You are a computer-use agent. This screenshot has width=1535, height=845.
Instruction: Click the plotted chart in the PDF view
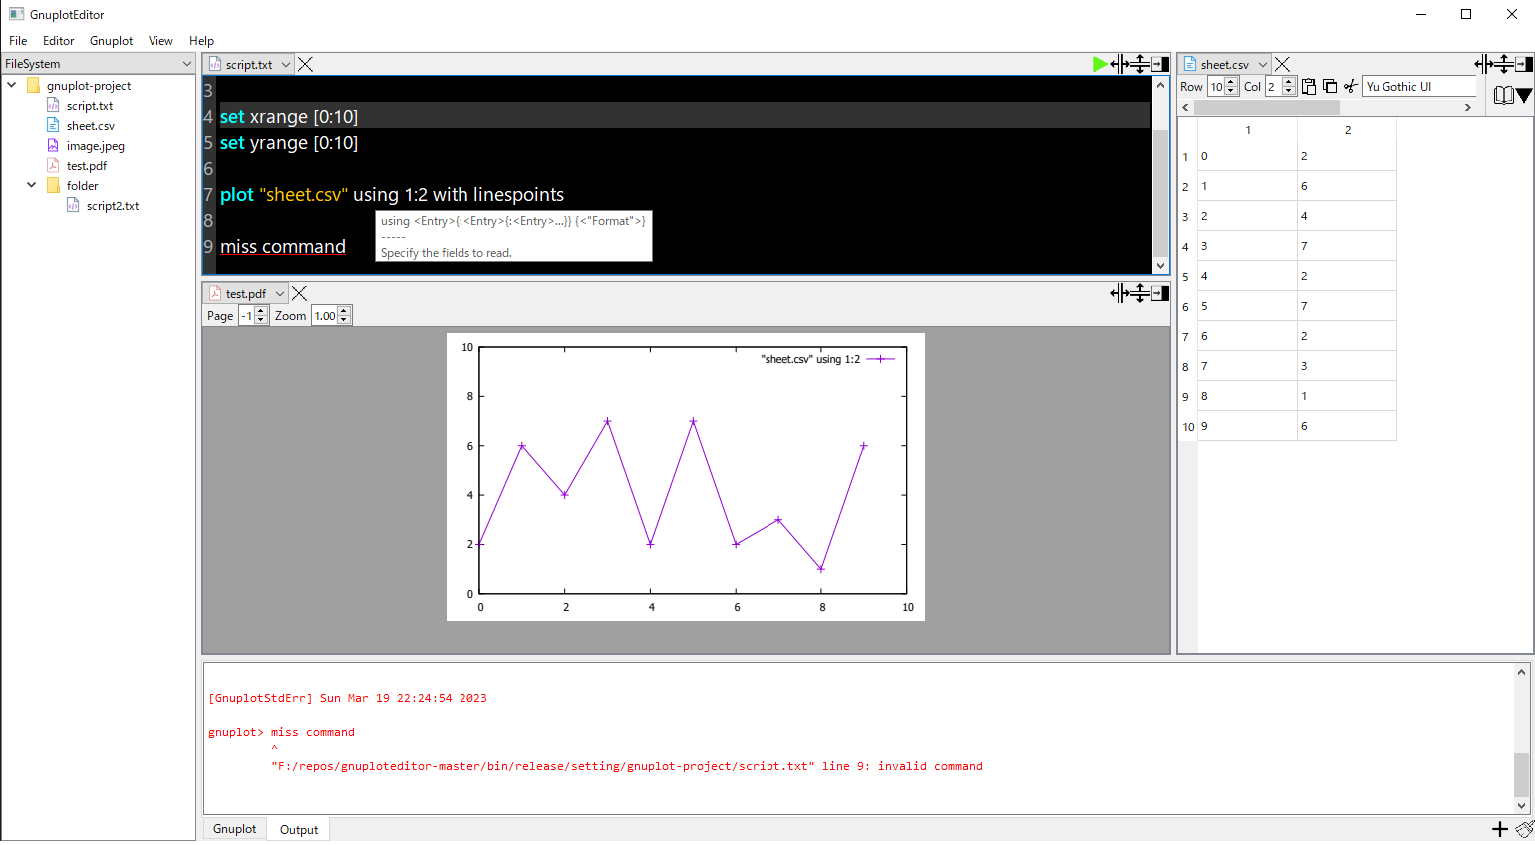point(686,477)
